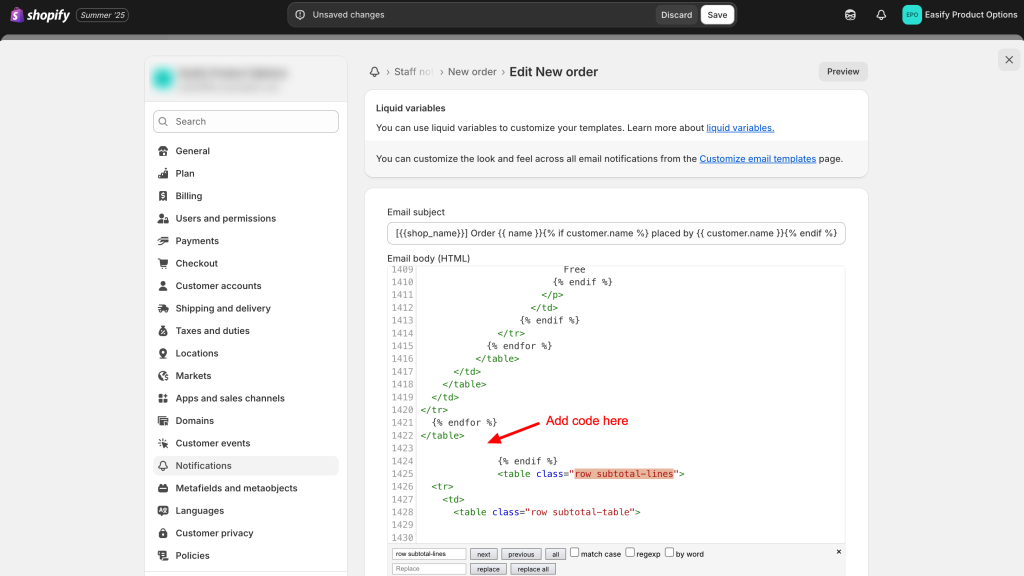Click the Plan icon in sidebar
Screen dimensions: 1024x576
coord(163,174)
